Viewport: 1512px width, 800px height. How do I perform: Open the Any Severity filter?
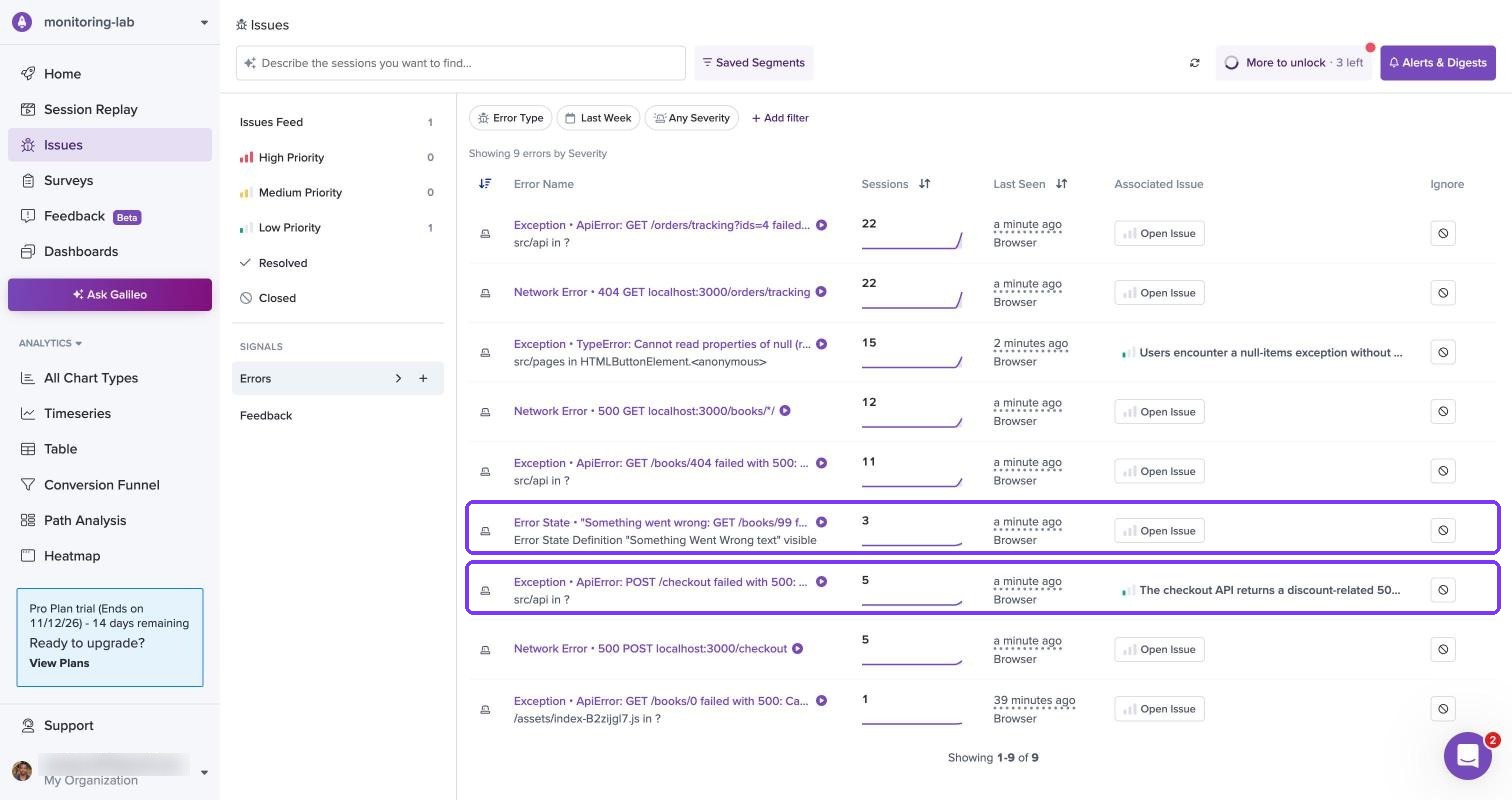tap(692, 118)
